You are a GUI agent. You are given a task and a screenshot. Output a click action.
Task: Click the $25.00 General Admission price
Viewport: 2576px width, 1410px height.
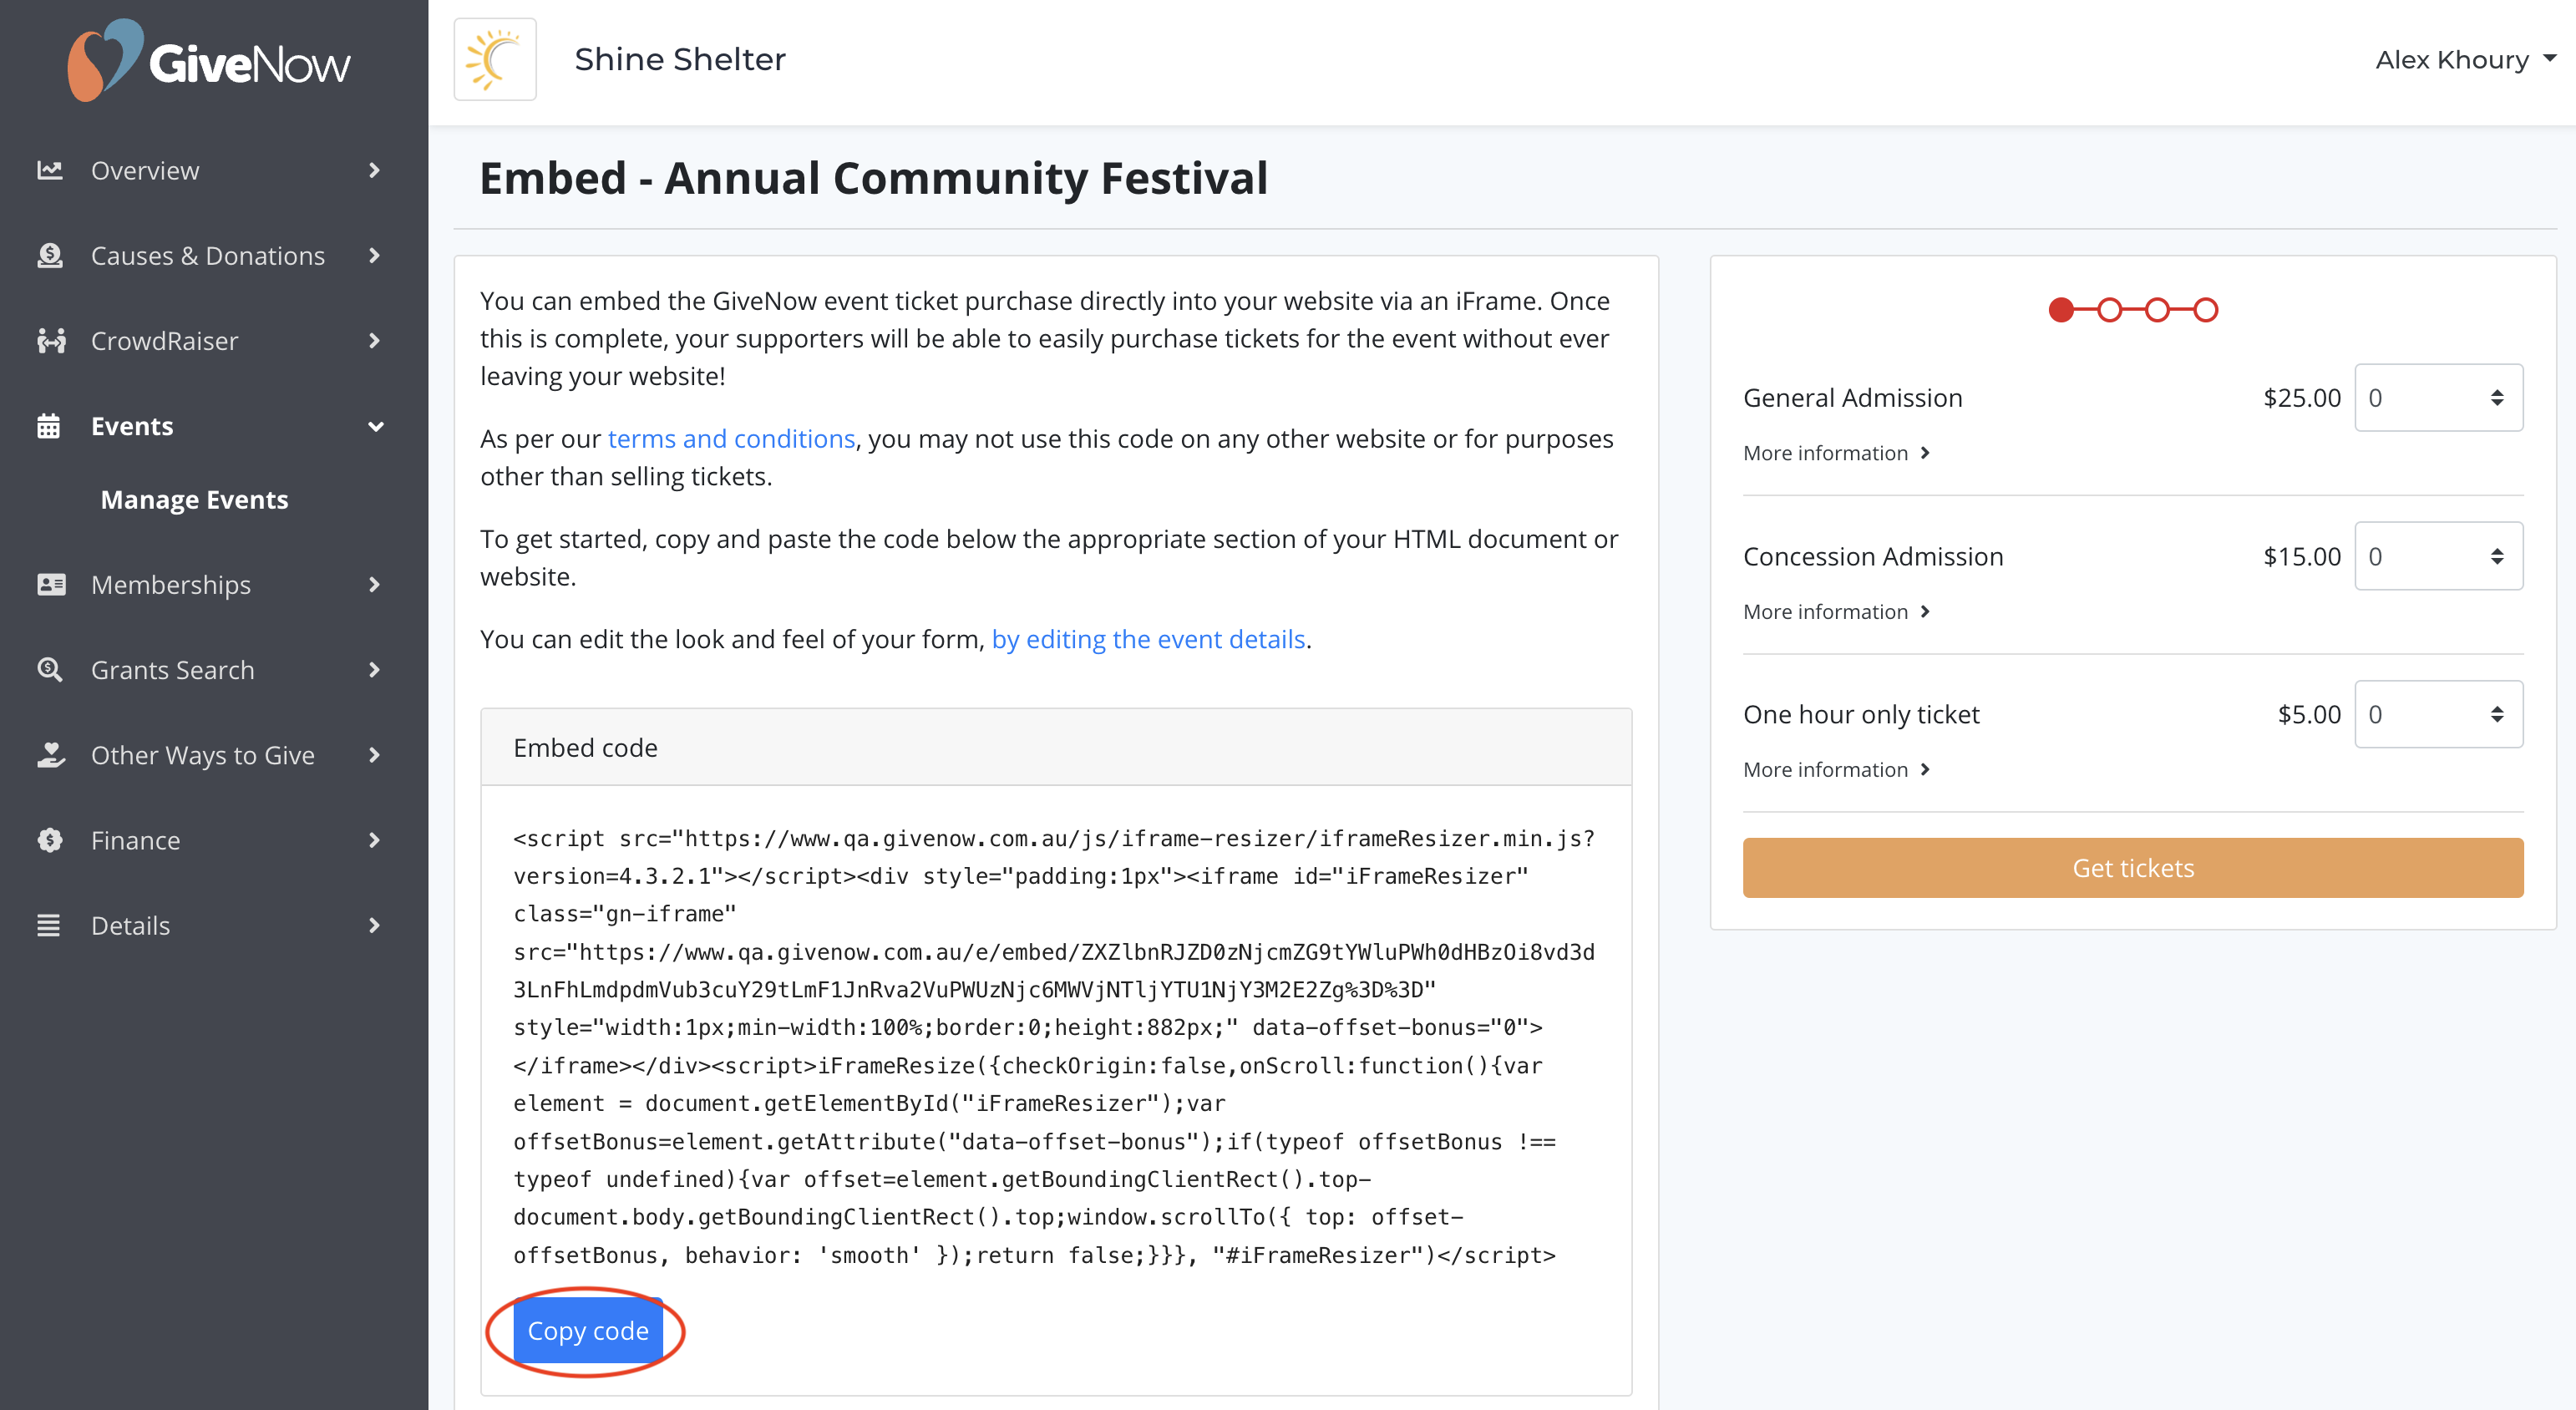click(2302, 398)
